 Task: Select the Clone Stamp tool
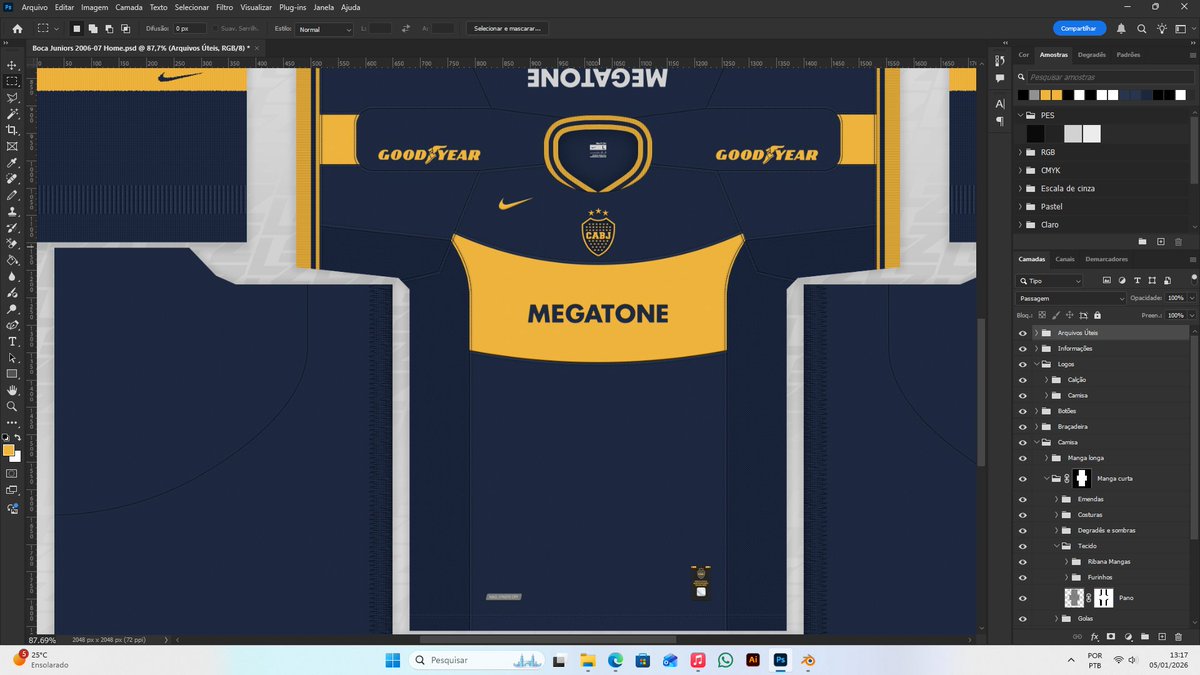point(12,211)
